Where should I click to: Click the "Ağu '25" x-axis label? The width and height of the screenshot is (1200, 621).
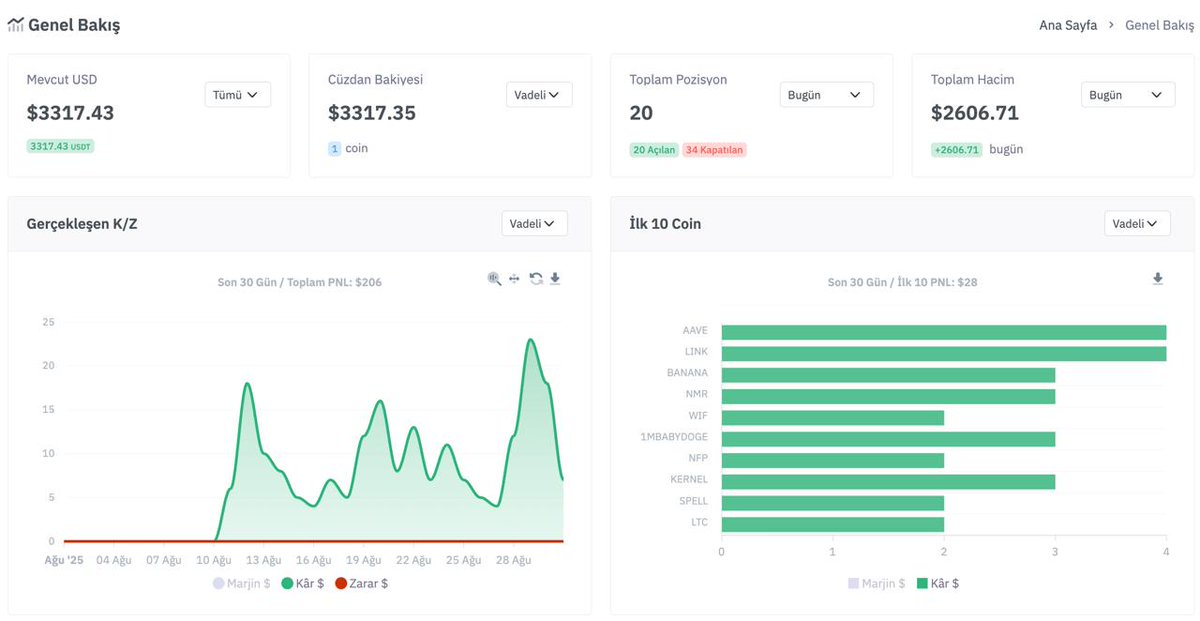coord(64,560)
